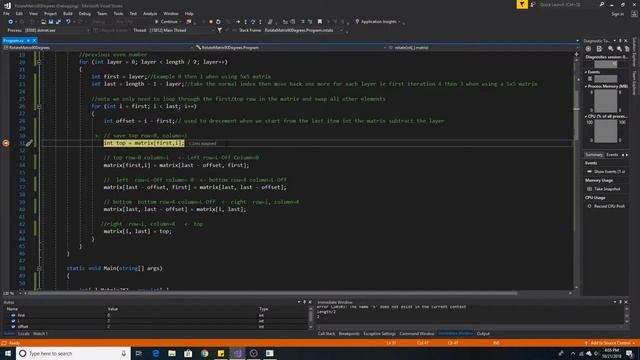The width and height of the screenshot is (640, 360).
Task: Toggle checkbox for 'offset' variable in Autos
Action: pyautogui.click(x=13, y=327)
